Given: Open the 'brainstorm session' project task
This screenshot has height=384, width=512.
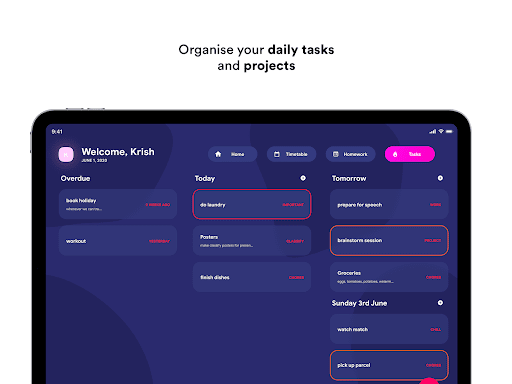Looking at the screenshot, I should 389,241.
